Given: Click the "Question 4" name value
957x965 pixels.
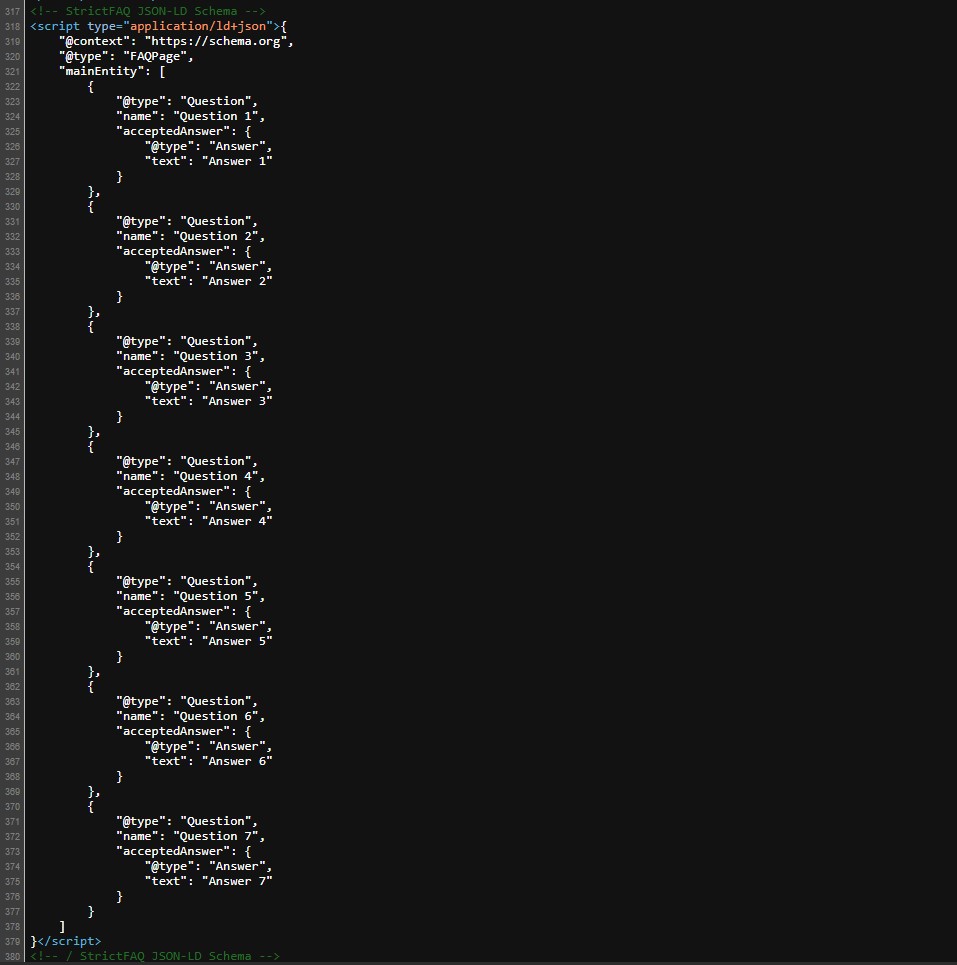Looking at the screenshot, I should click(x=215, y=476).
